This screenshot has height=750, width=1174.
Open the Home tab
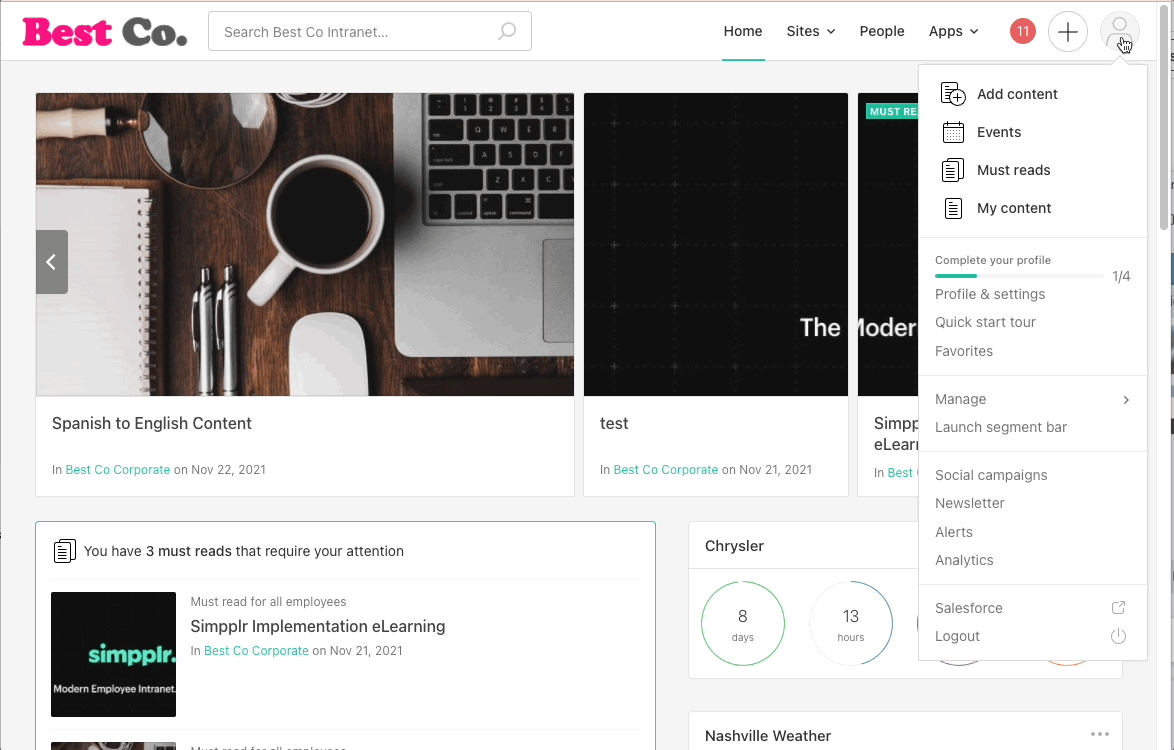click(743, 31)
